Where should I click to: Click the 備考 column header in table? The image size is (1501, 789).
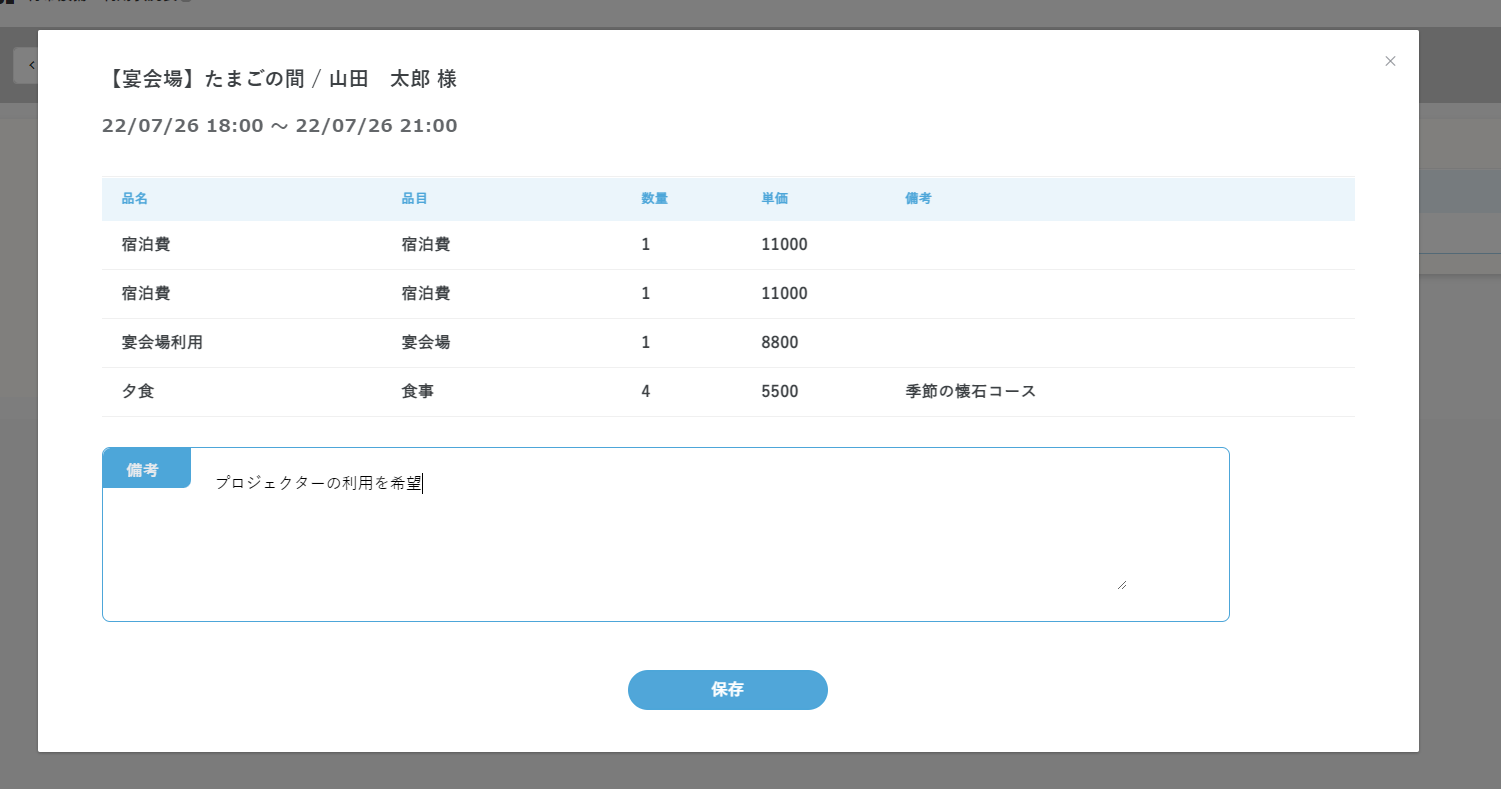pyautogui.click(x=918, y=199)
